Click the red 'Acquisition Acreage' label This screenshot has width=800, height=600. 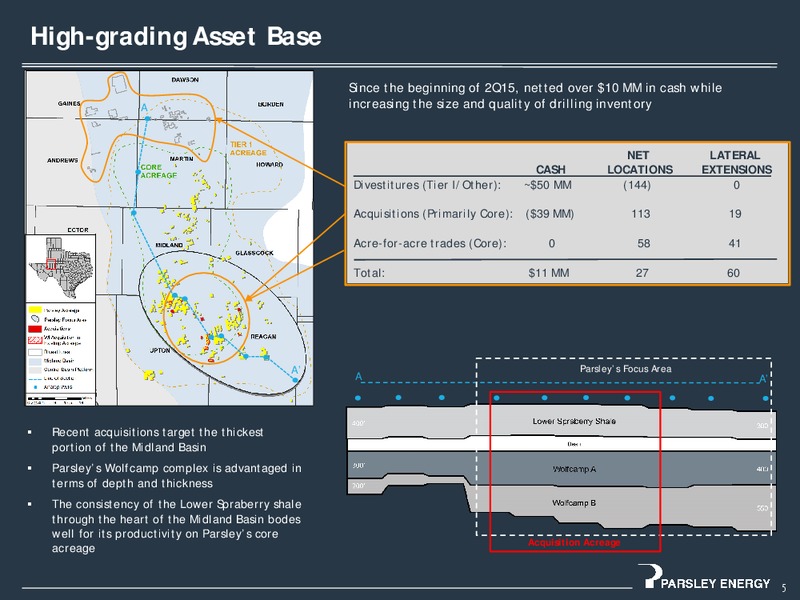point(574,542)
